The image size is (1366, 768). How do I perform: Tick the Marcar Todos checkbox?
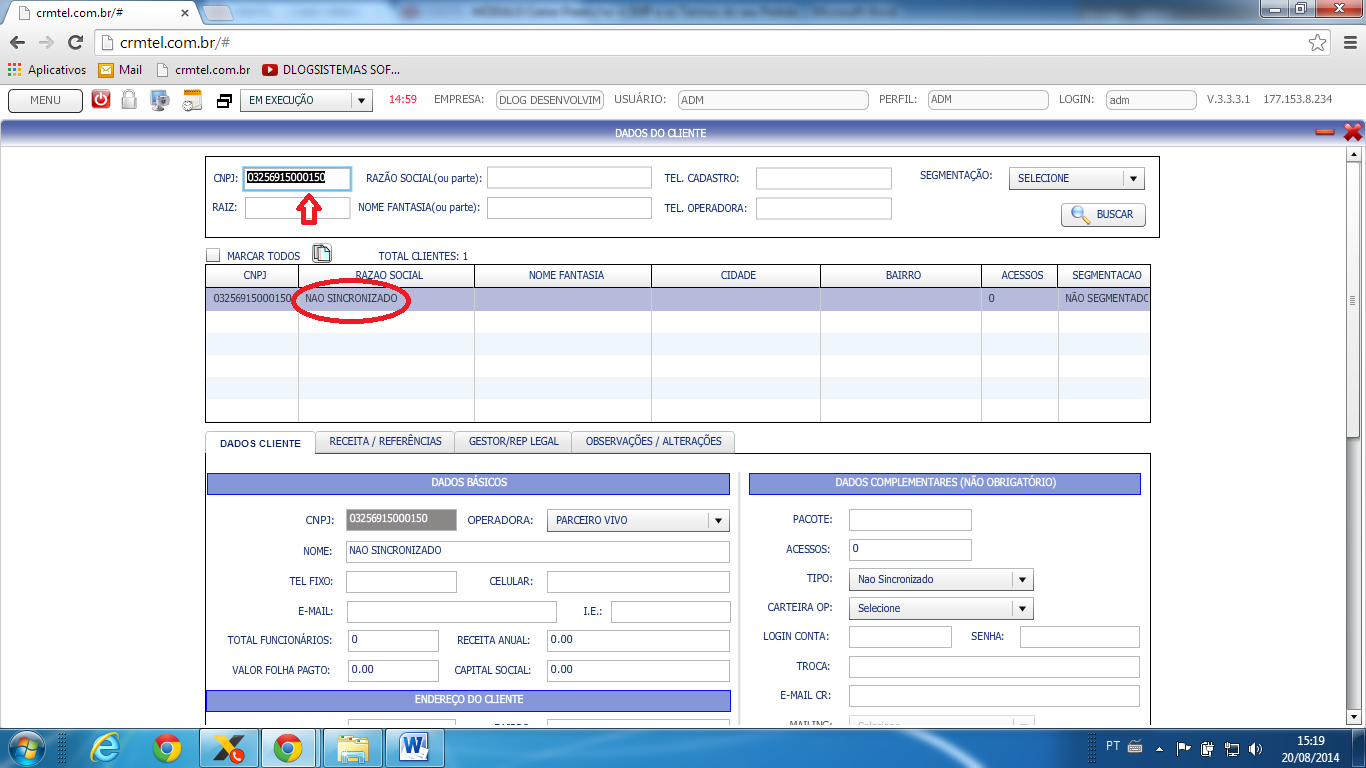[213, 255]
